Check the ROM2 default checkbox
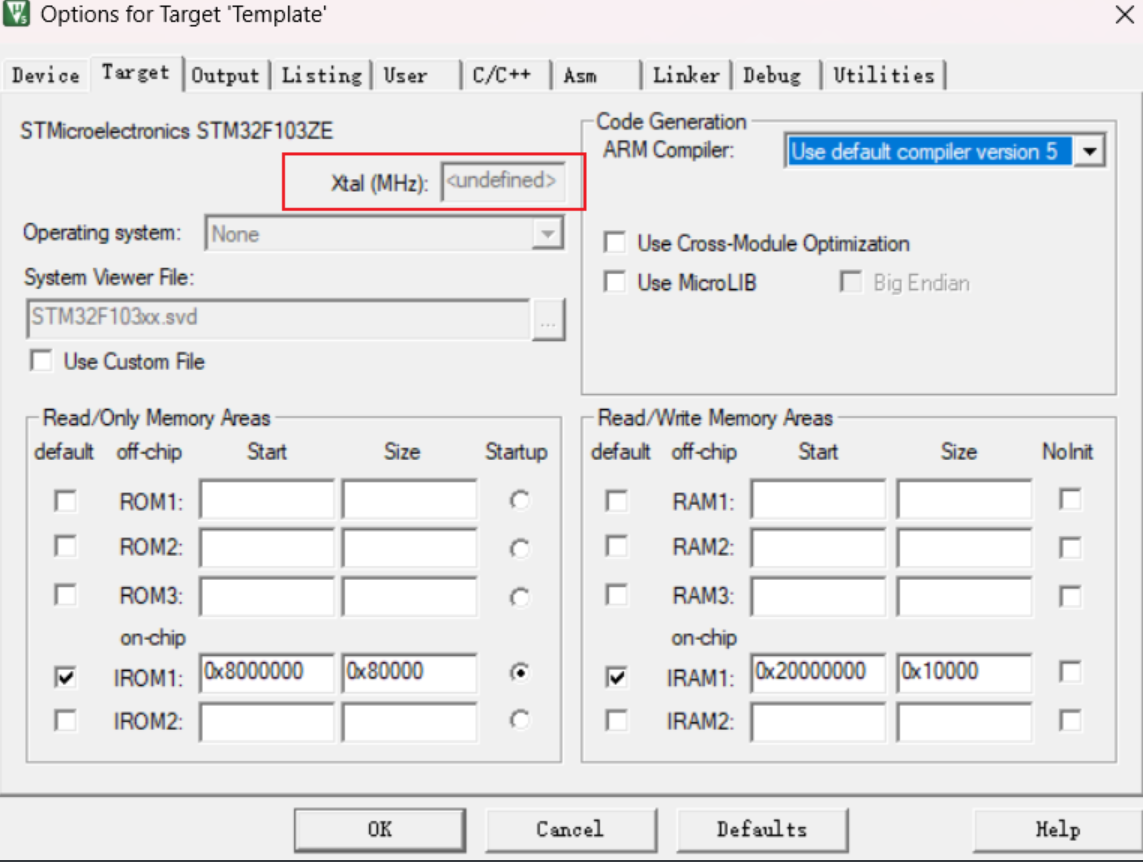 [x=66, y=546]
